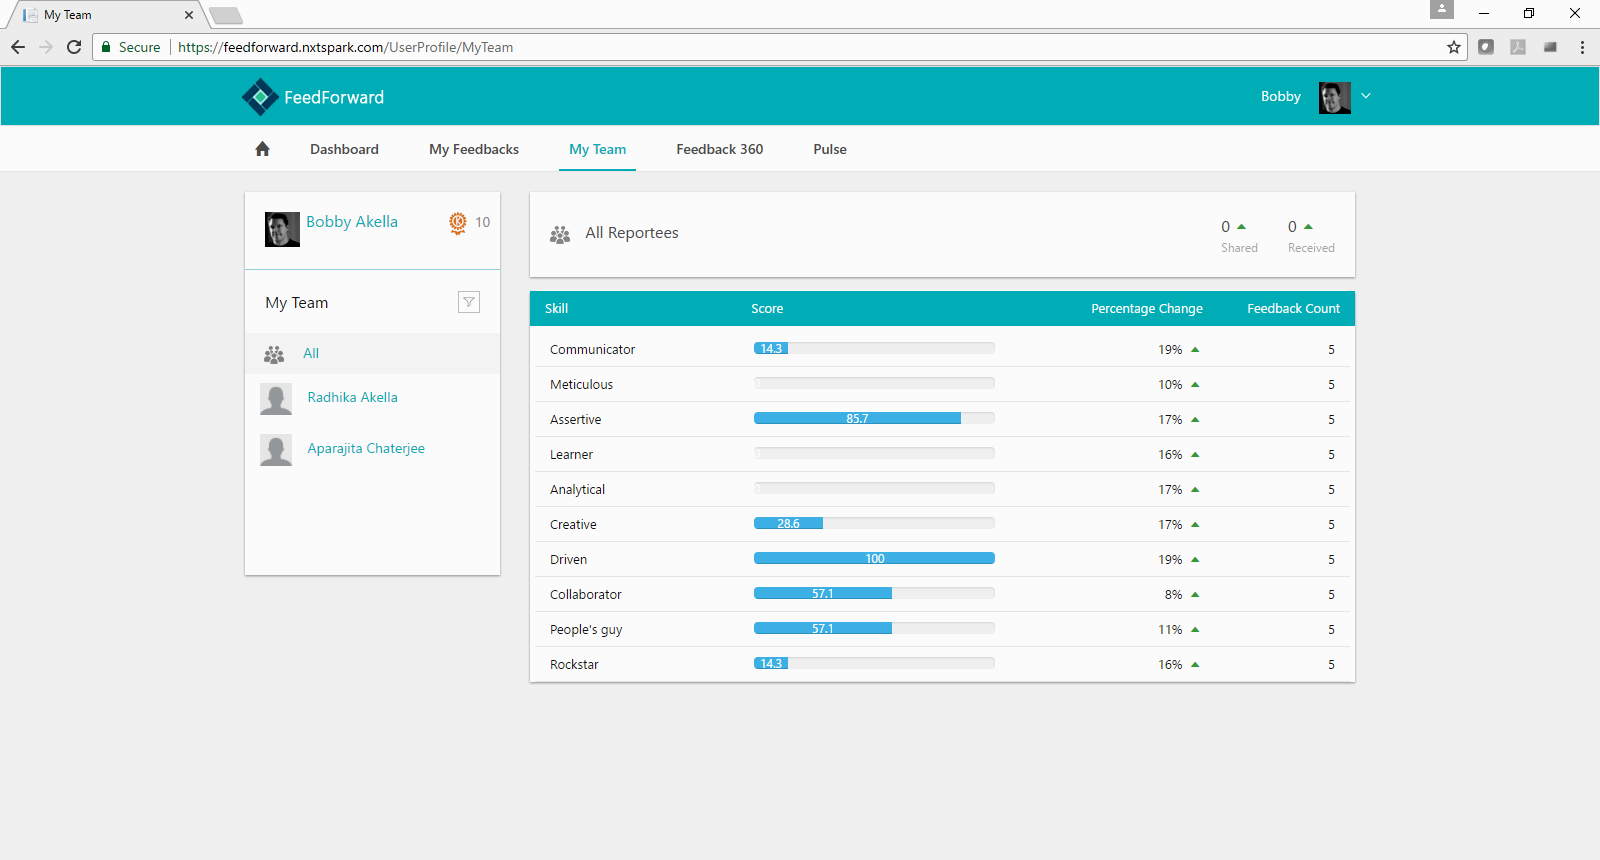Reload the page with the refresh icon

[x=74, y=47]
